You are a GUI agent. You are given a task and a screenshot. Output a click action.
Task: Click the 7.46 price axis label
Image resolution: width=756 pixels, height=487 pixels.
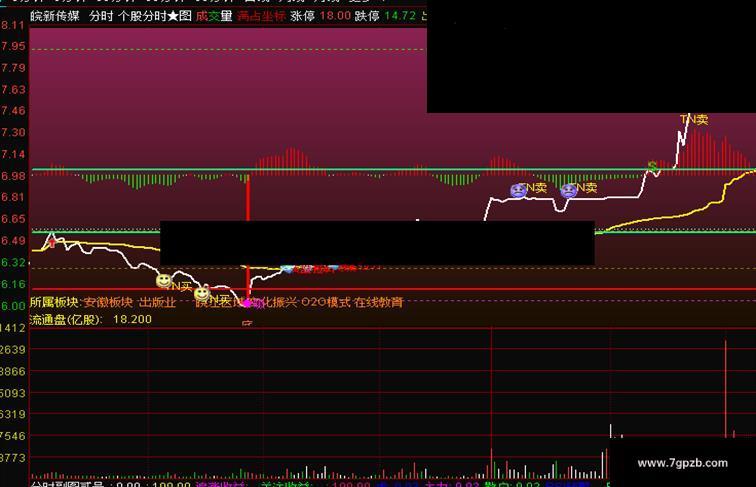coord(13,111)
